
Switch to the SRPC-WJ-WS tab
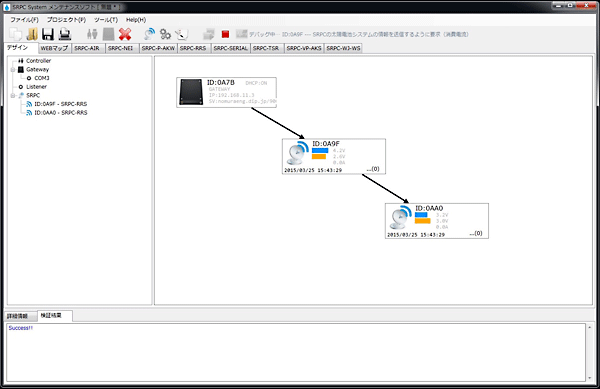pyautogui.click(x=343, y=48)
